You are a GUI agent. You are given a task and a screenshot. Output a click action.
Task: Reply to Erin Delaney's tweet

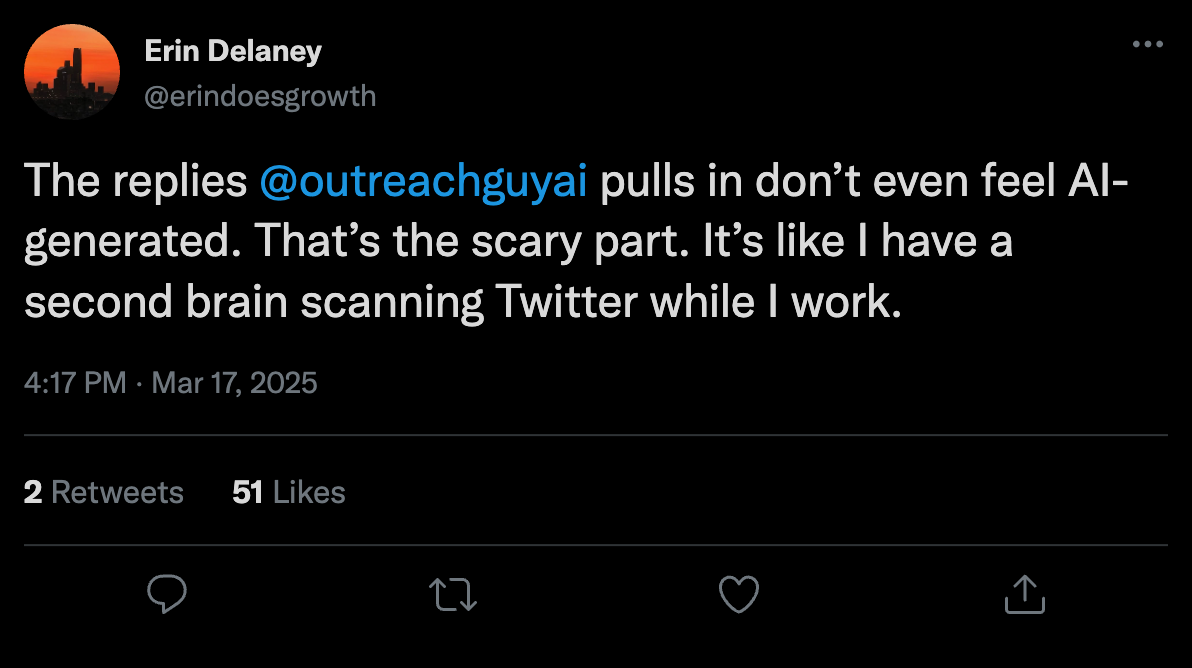pyautogui.click(x=167, y=593)
